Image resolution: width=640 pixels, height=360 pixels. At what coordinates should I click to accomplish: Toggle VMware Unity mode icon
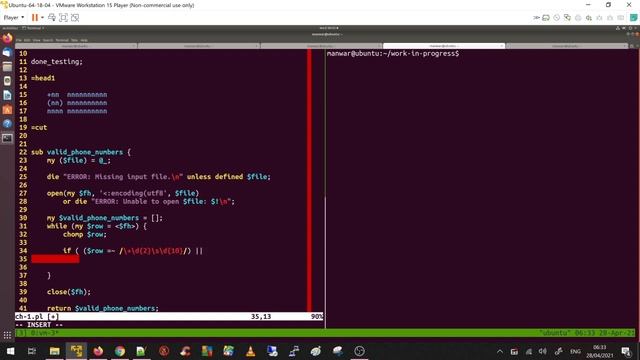click(x=75, y=18)
